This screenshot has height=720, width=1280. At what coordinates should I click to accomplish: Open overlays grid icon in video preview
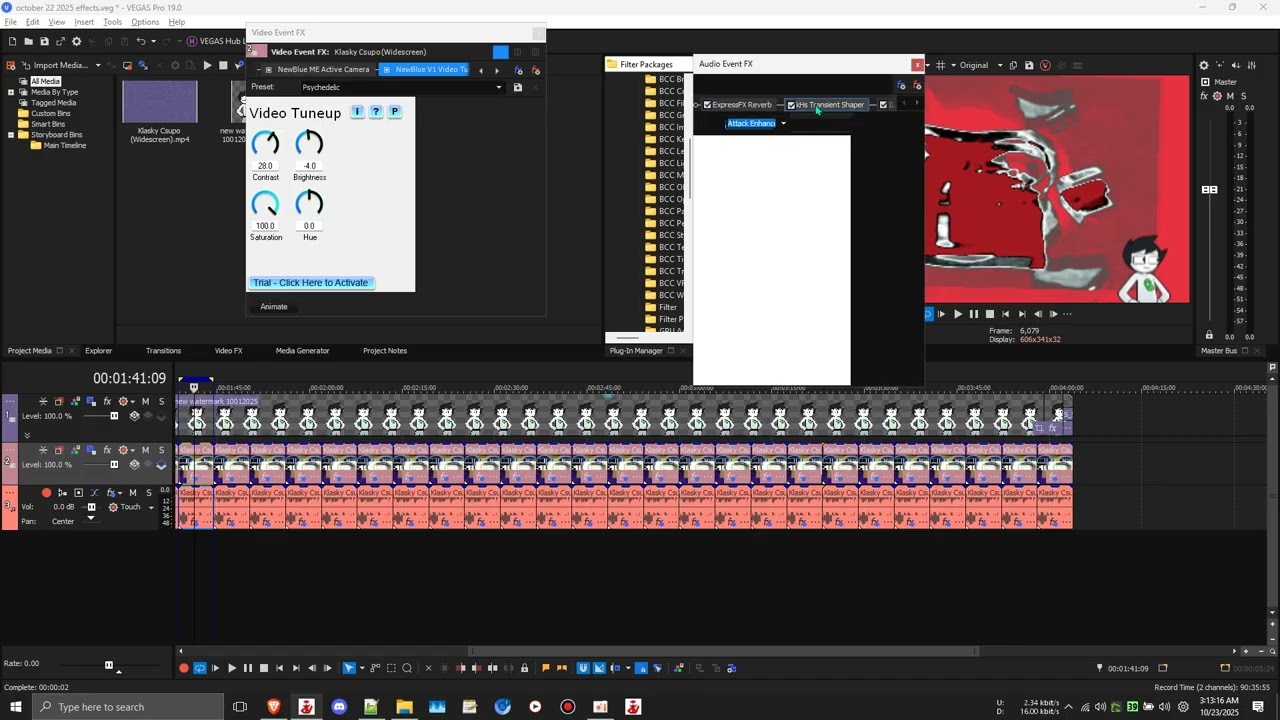point(941,65)
